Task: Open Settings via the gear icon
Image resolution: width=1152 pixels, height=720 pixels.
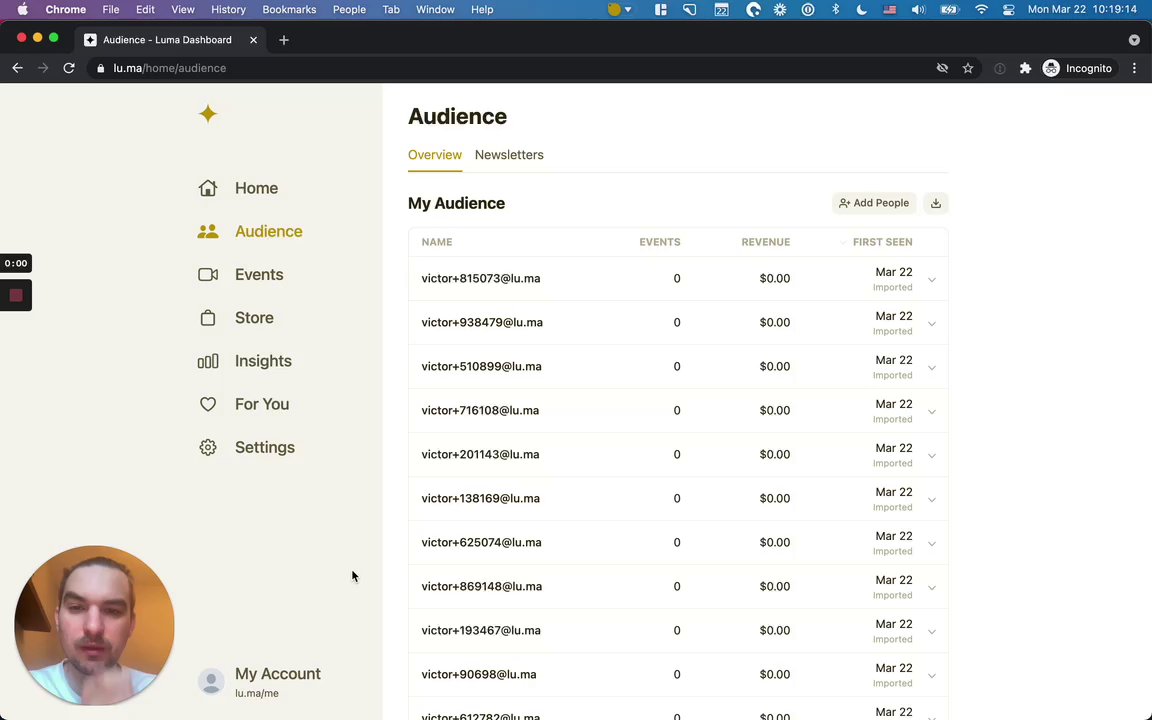Action: point(208,448)
